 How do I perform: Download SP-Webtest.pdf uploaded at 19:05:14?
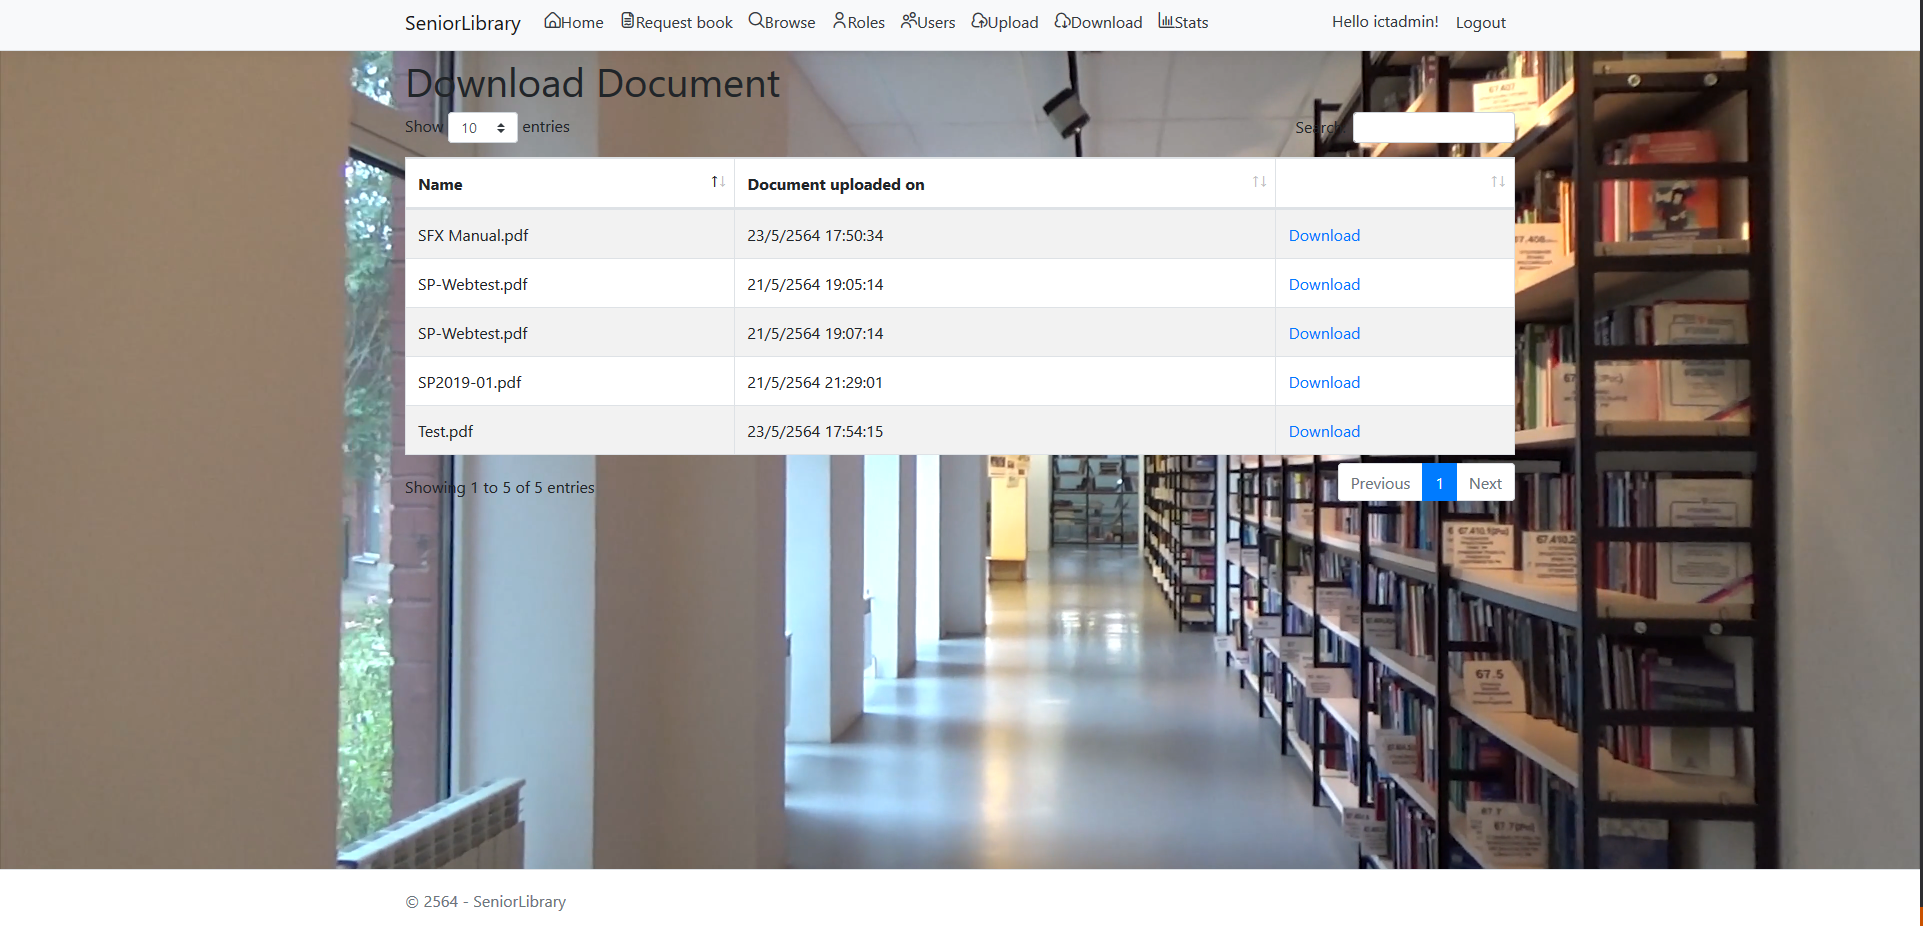tap(1324, 285)
